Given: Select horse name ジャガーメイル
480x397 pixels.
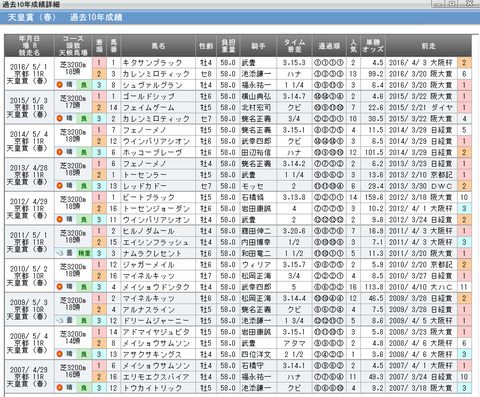Looking at the screenshot, I should click(x=149, y=265).
